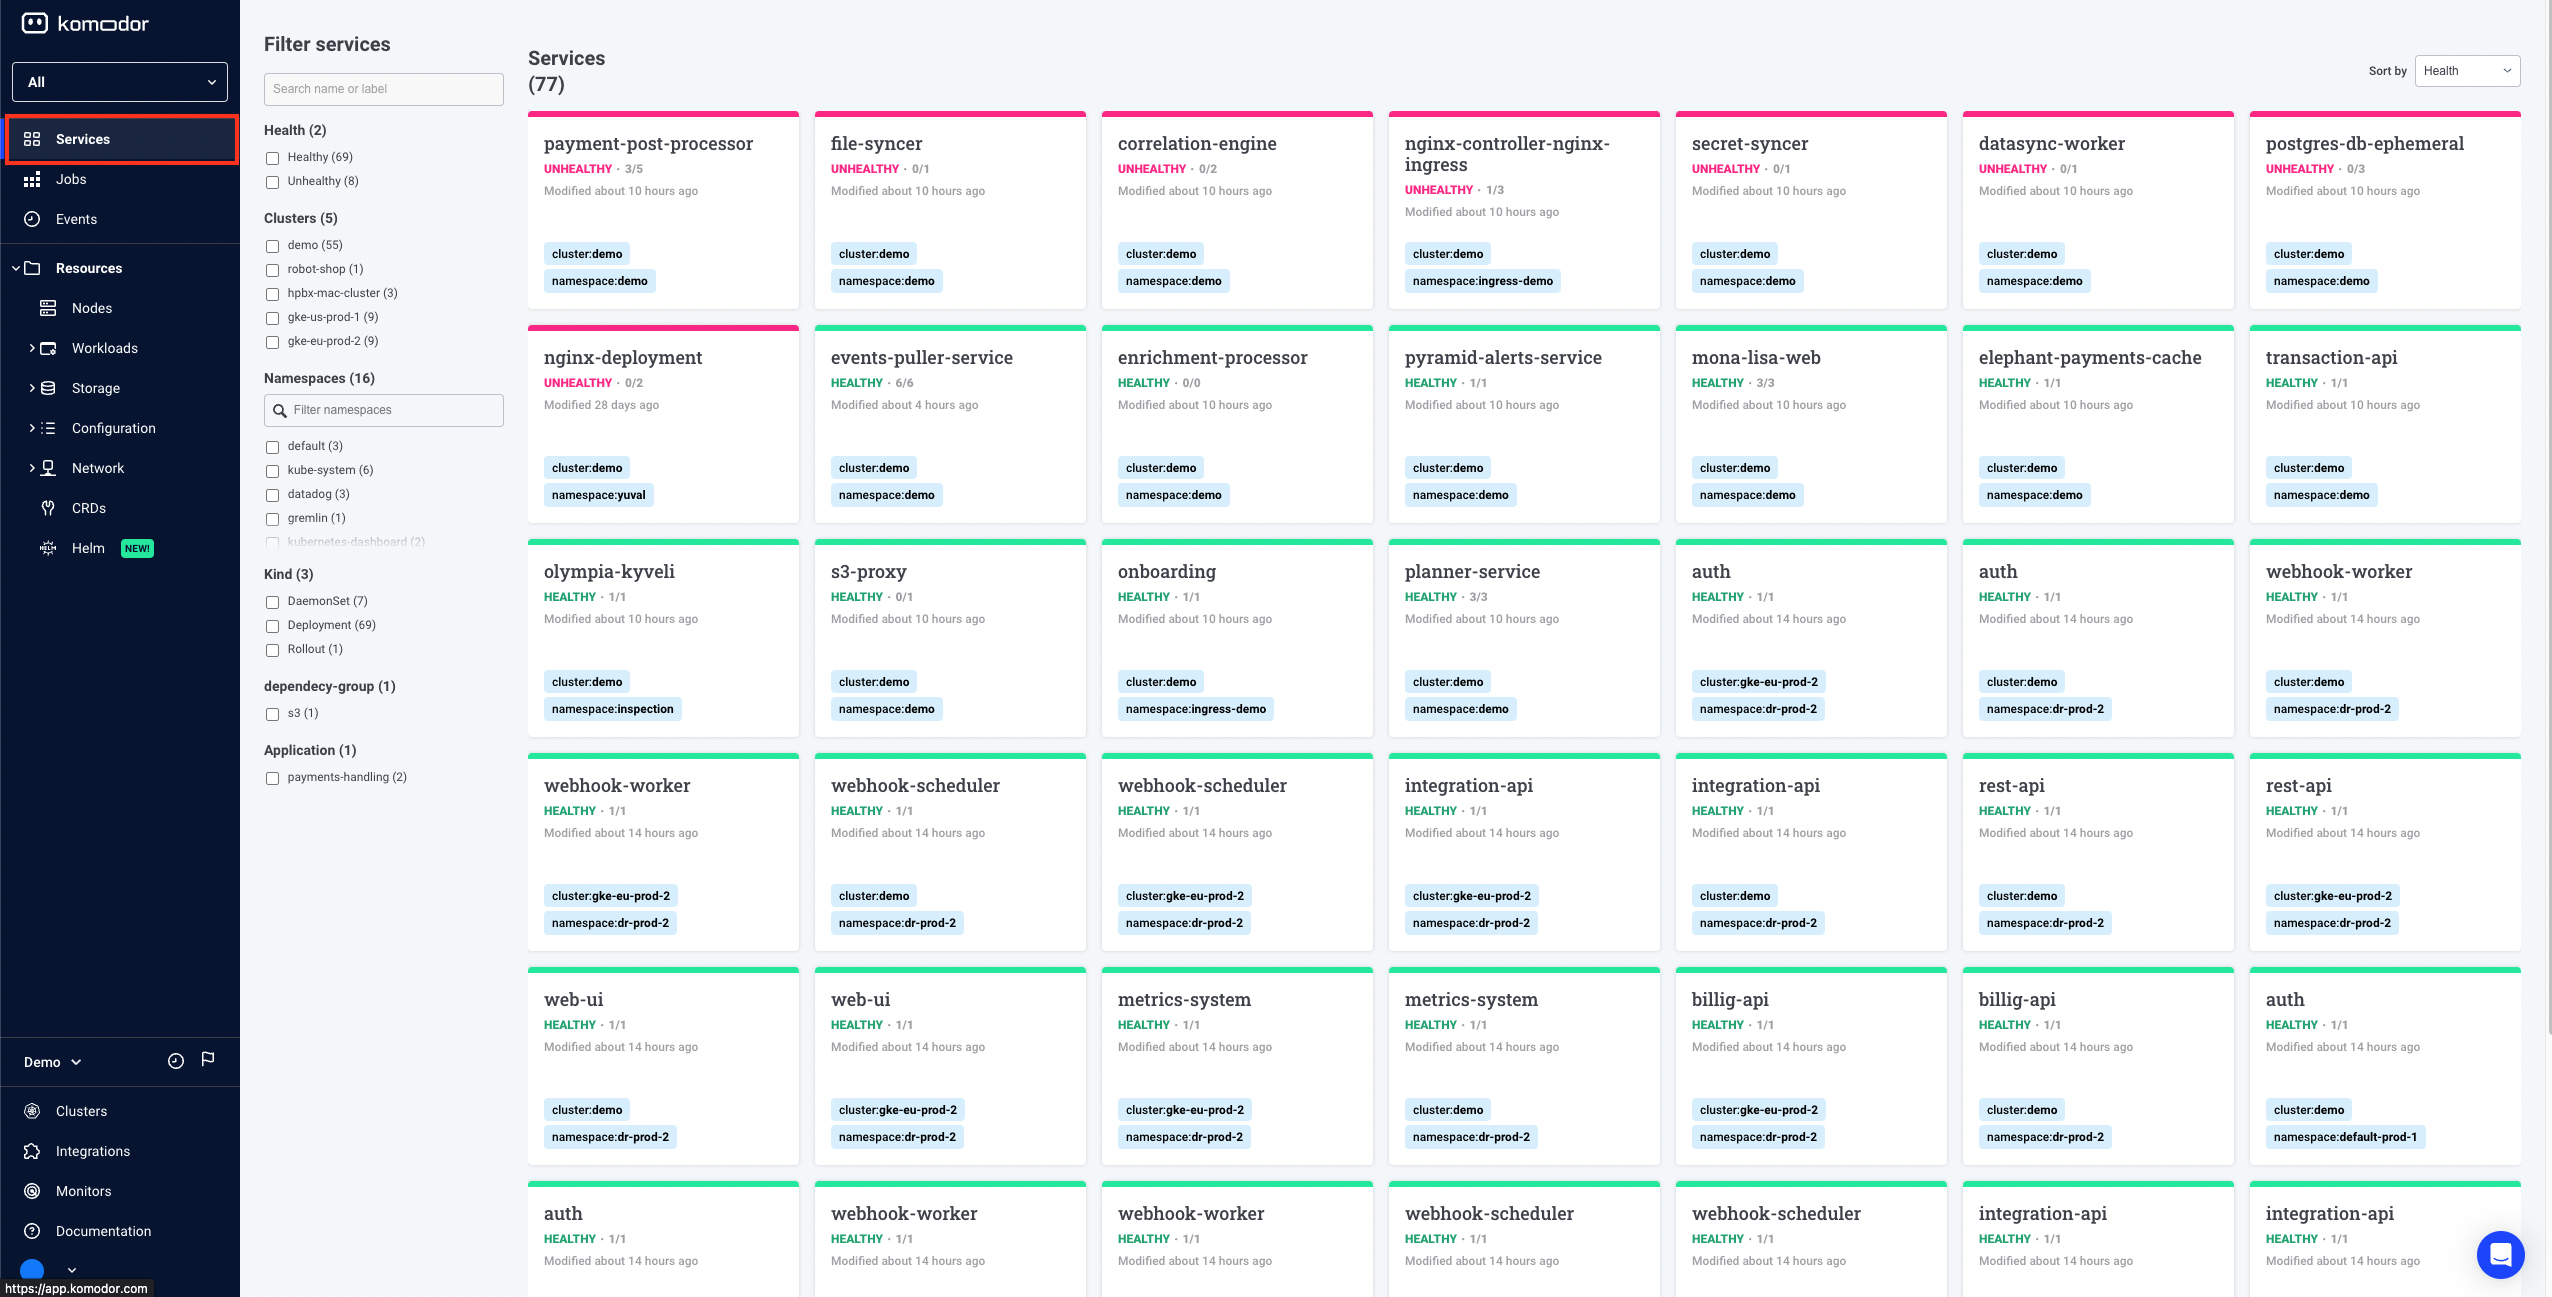Click the user avatar circle
Image resolution: width=2552 pixels, height=1297 pixels.
click(32, 1270)
